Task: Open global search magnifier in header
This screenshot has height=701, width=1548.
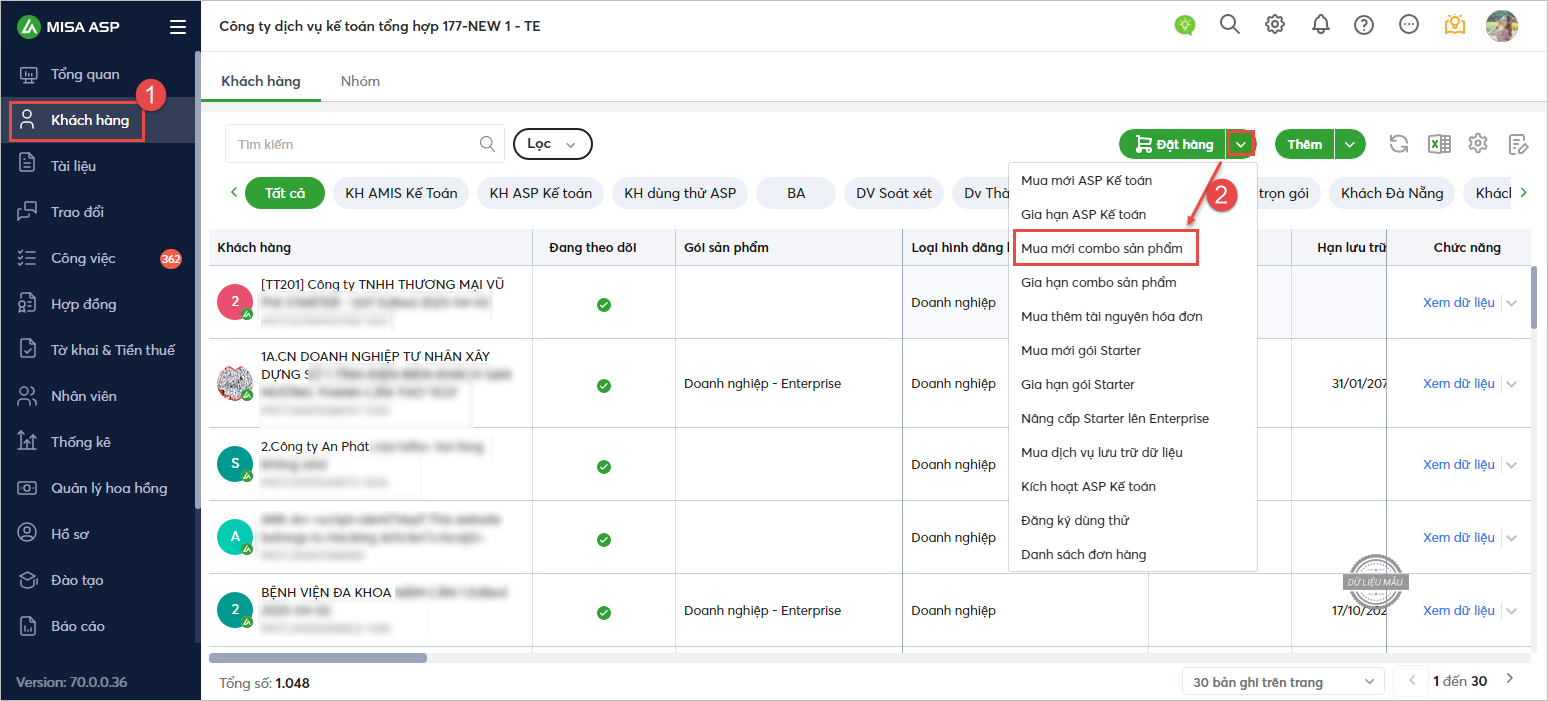Action: 1230,25
